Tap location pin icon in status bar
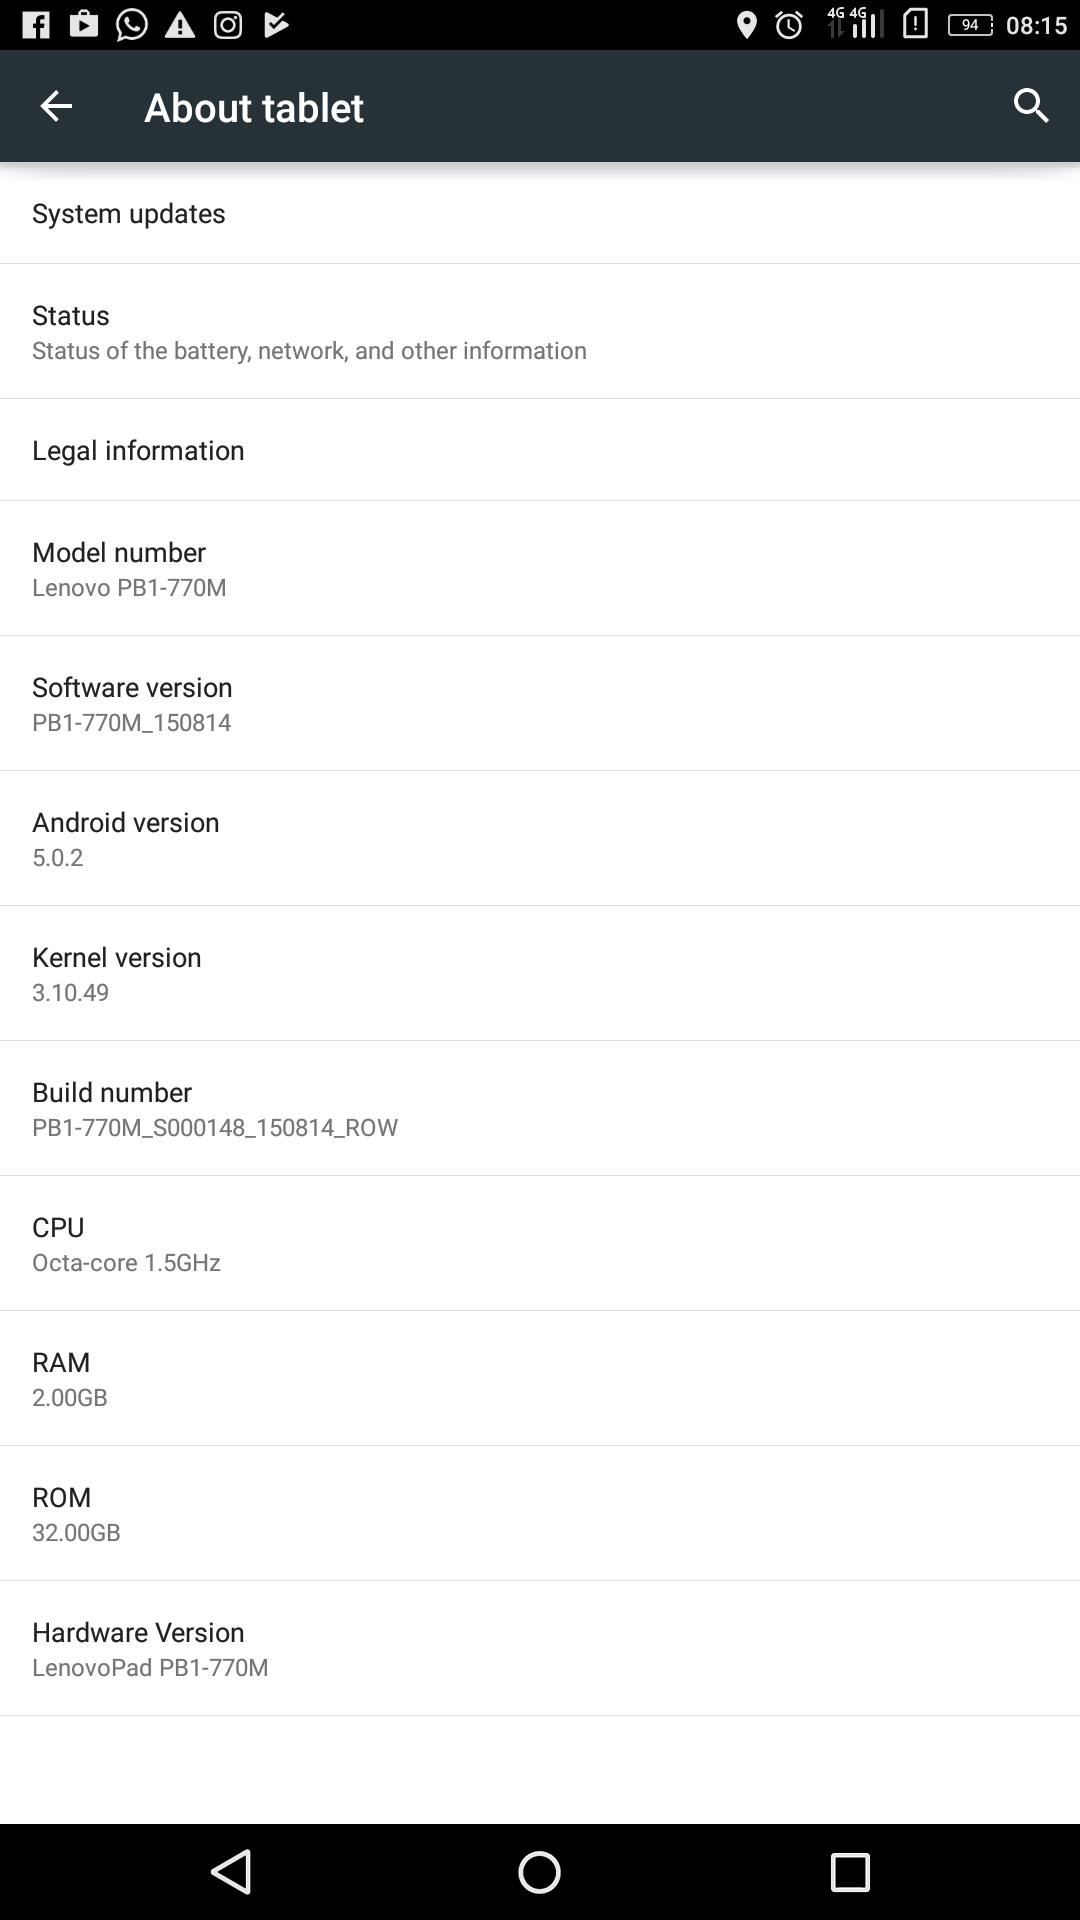The width and height of the screenshot is (1080, 1920). tap(746, 25)
